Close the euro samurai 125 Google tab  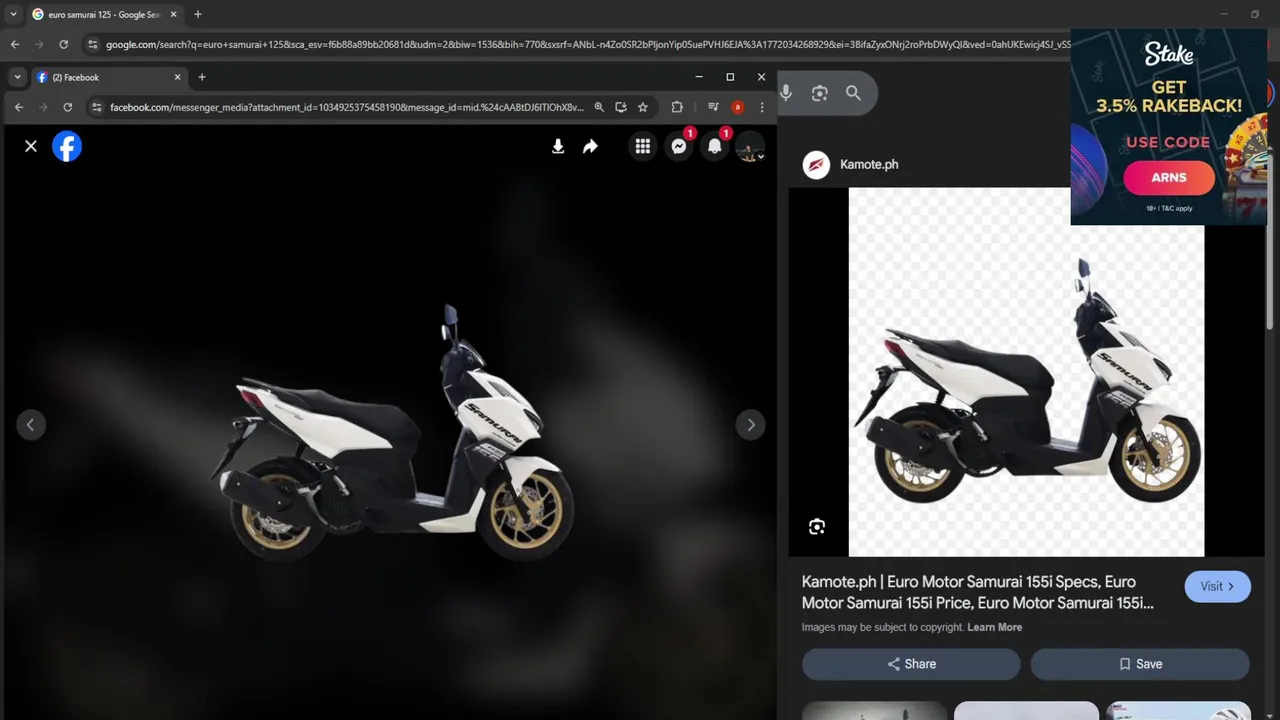click(x=174, y=14)
